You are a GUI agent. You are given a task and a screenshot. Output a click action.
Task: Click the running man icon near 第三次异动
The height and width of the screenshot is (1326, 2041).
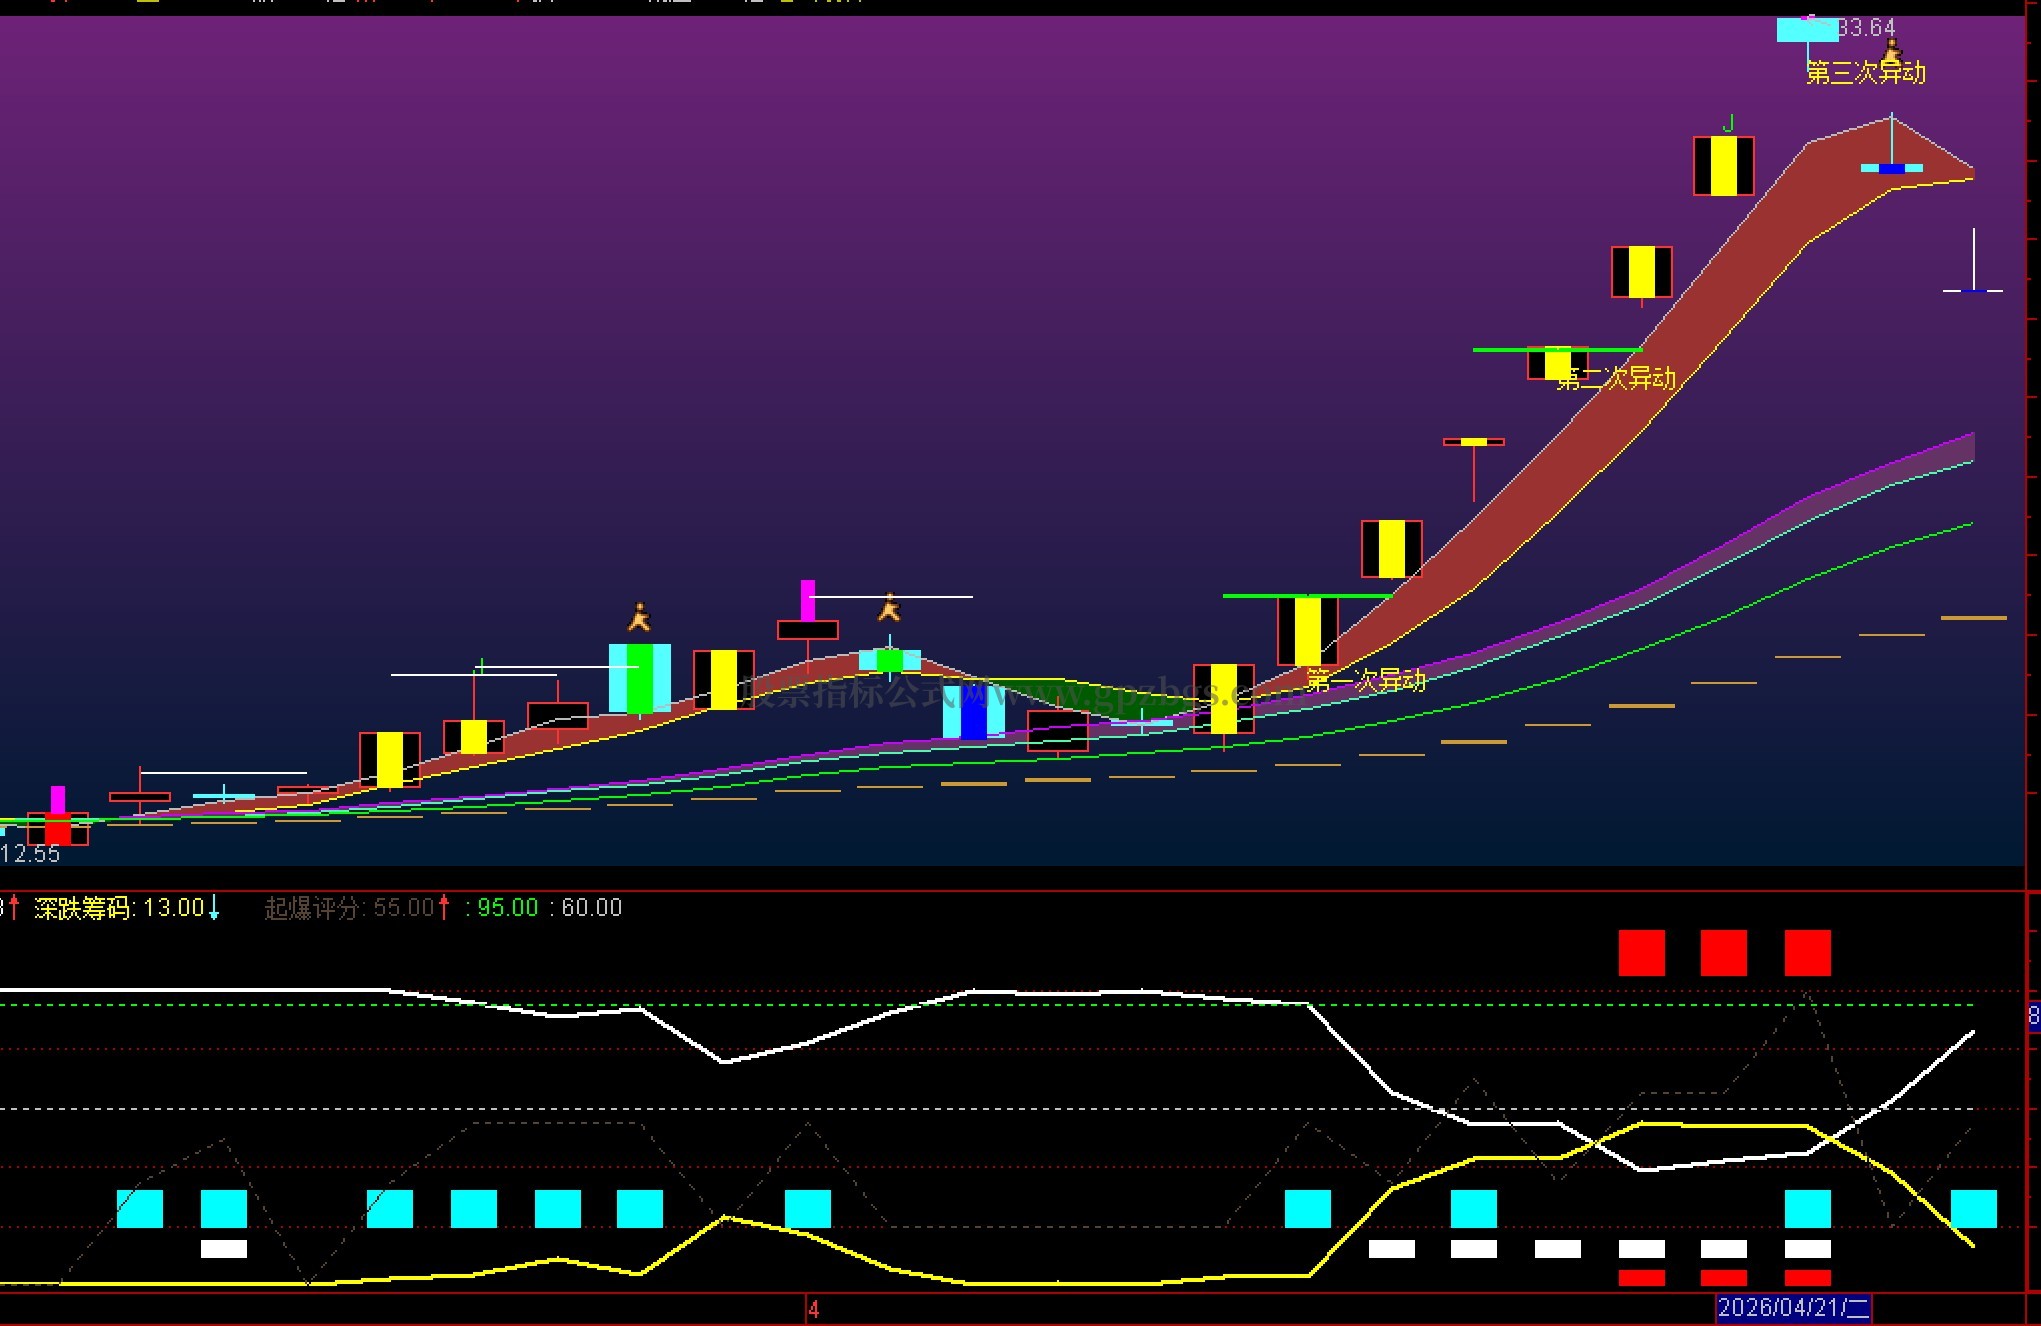pyautogui.click(x=1891, y=50)
